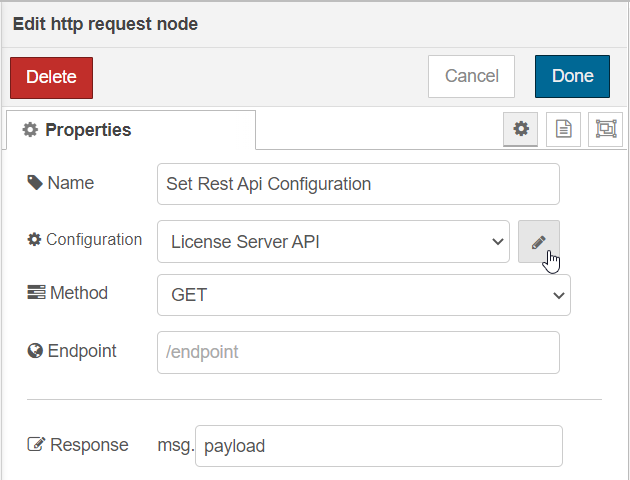Confirm changes with the Done button

coord(572,76)
